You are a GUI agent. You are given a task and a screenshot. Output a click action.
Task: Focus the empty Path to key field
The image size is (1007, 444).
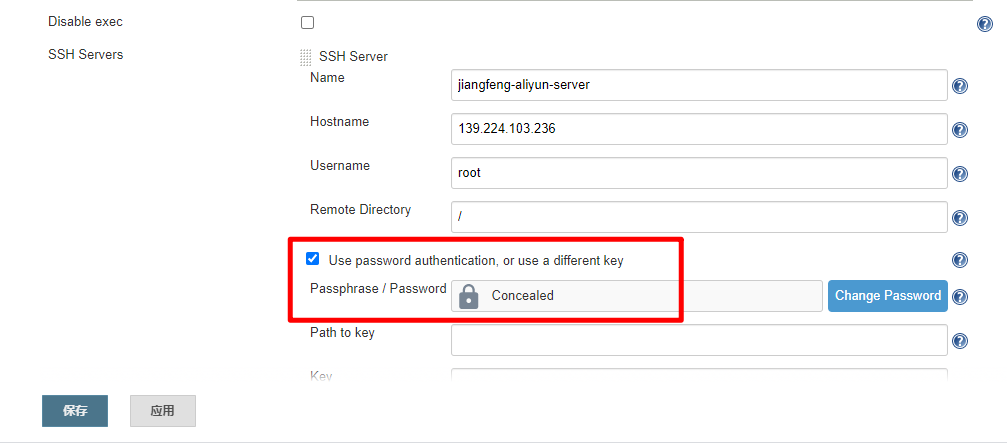[x=699, y=340]
